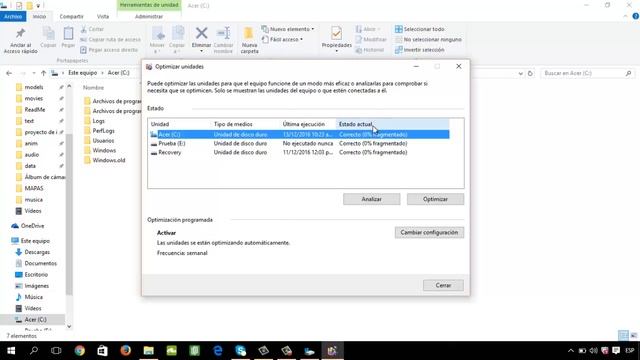Click the Eliminar ribbon icon
640x360 pixels.
(x=201, y=39)
